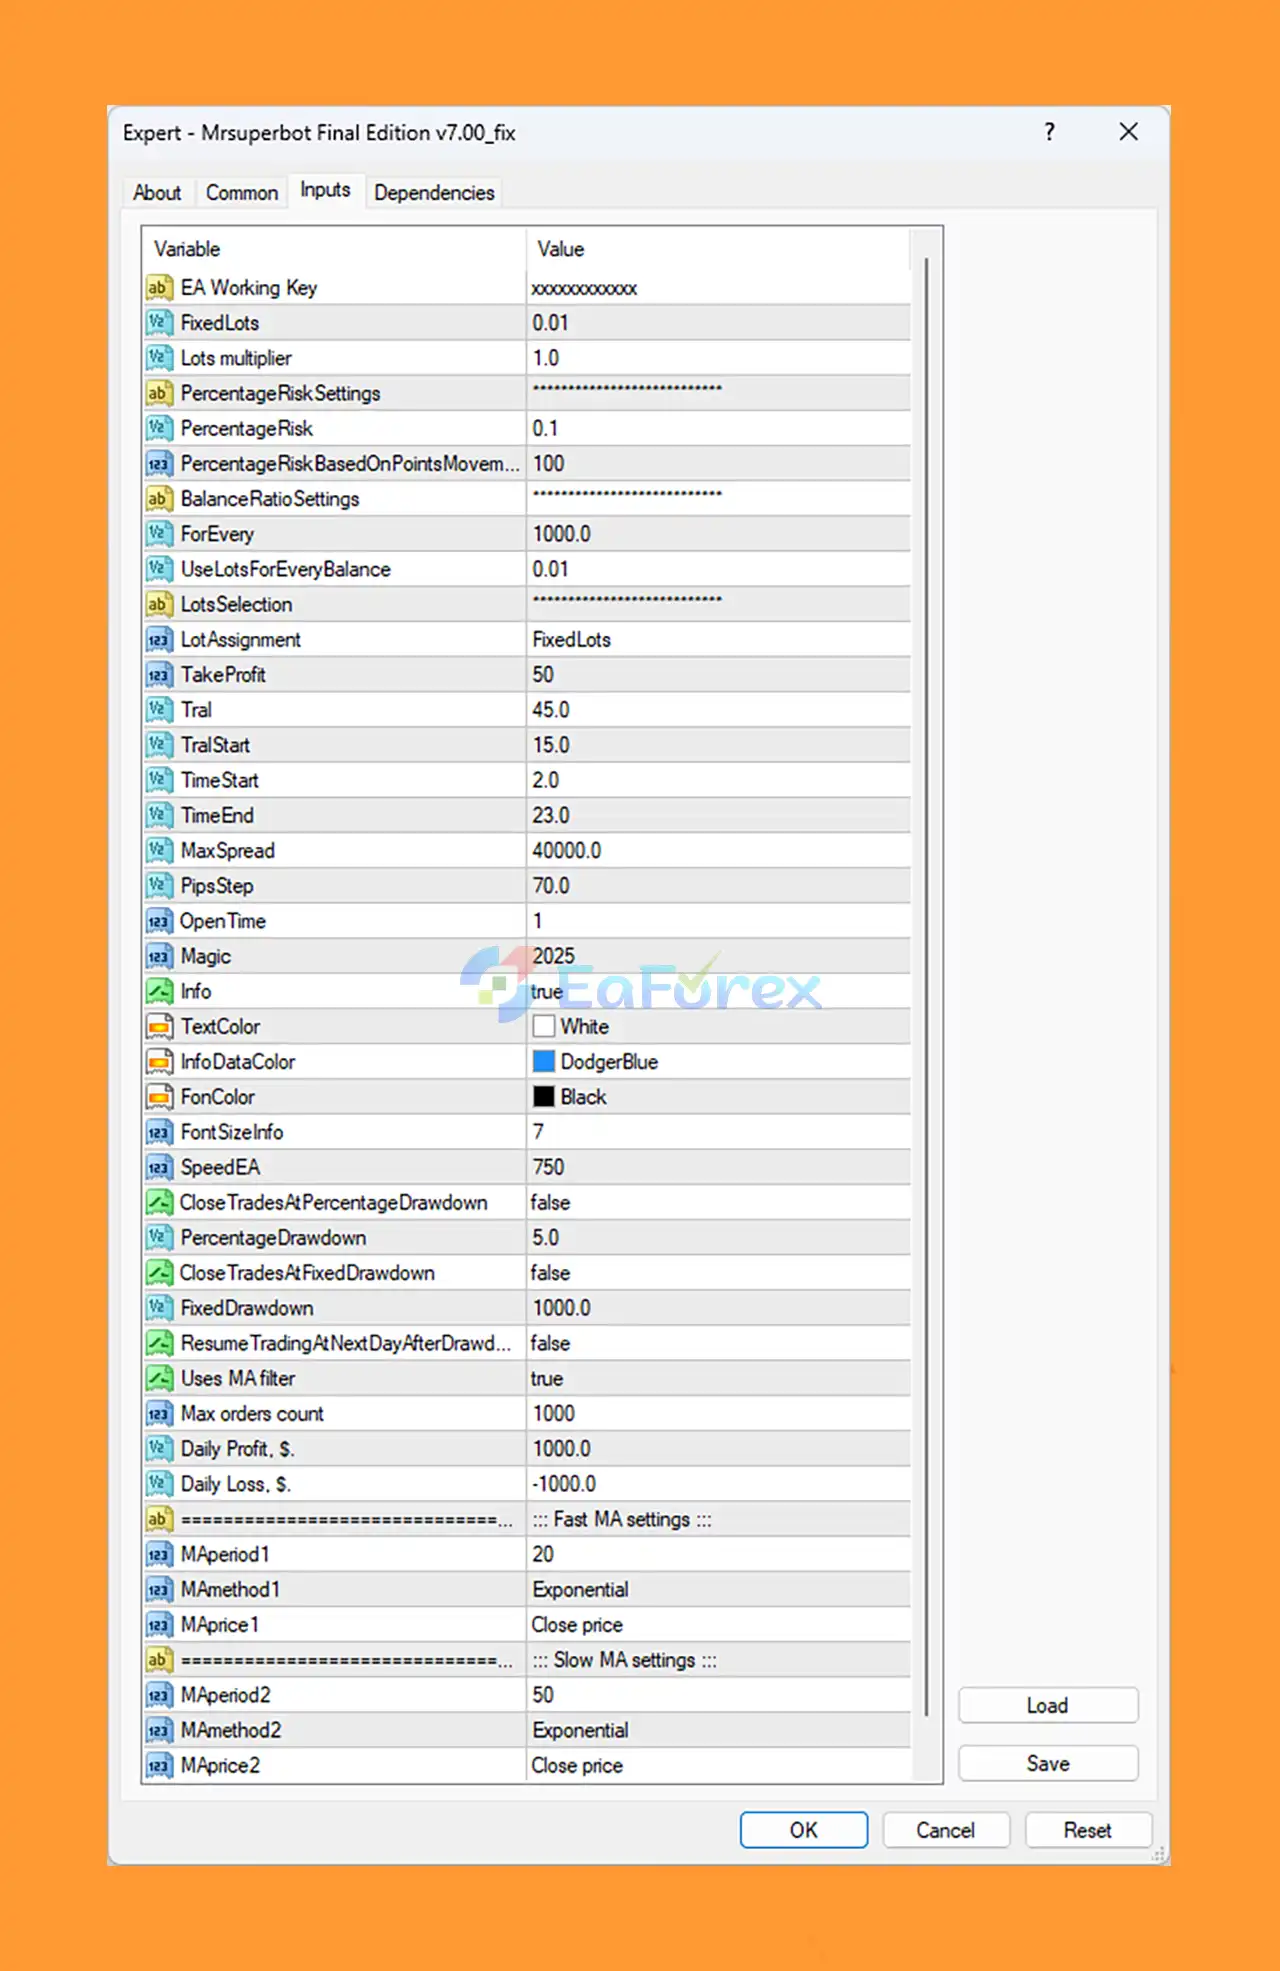Screen dimensions: 1280x1971
Task: Open MAprice1 Close price dropdown
Action: pyautogui.click(x=718, y=1625)
